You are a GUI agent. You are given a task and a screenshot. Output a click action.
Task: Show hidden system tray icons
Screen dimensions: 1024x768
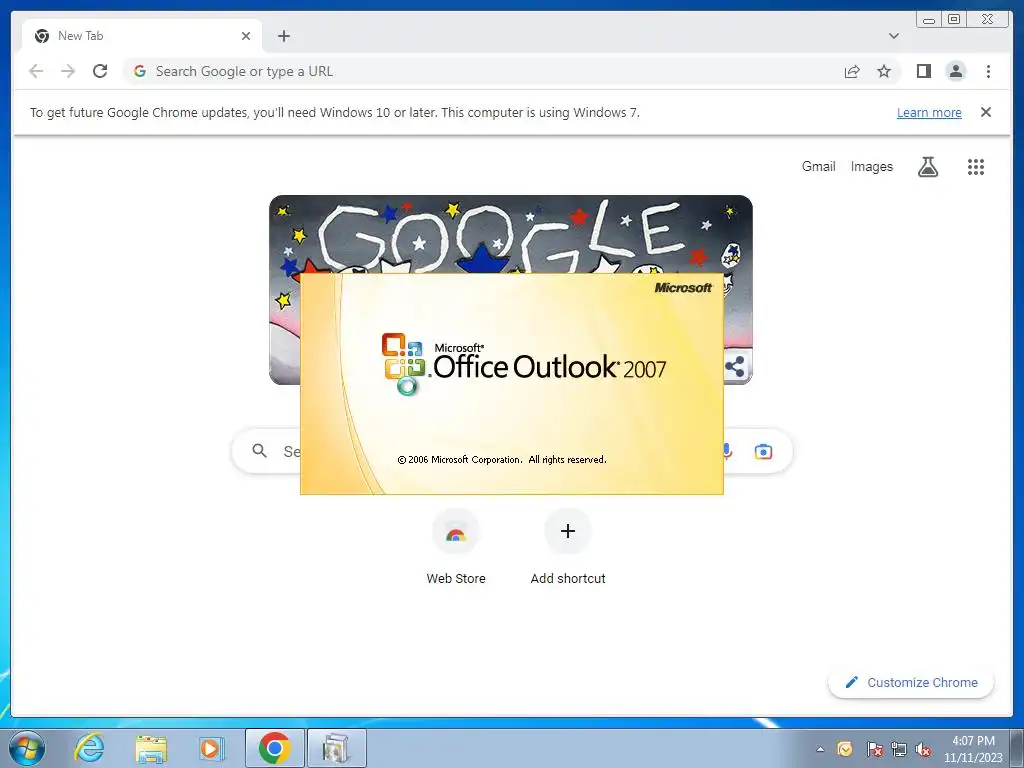click(820, 749)
